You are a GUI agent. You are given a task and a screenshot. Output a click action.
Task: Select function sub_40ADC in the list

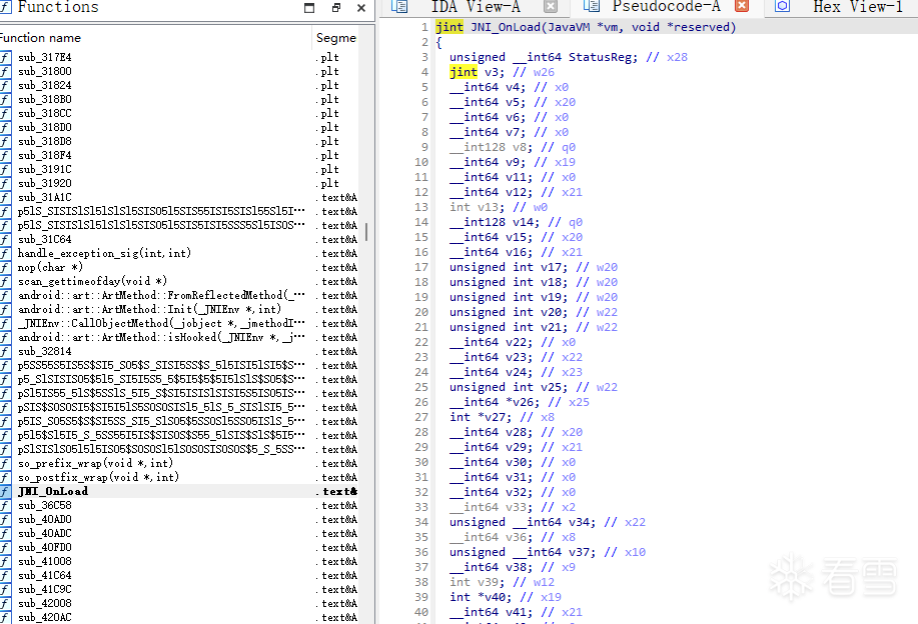(44, 534)
